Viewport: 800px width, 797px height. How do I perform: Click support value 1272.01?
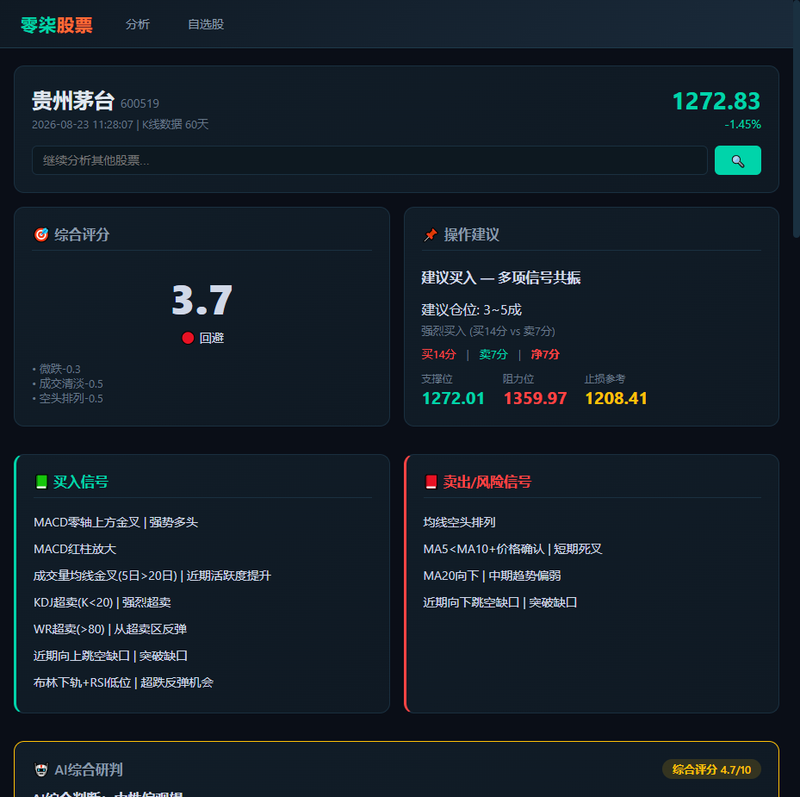pyautogui.click(x=453, y=398)
